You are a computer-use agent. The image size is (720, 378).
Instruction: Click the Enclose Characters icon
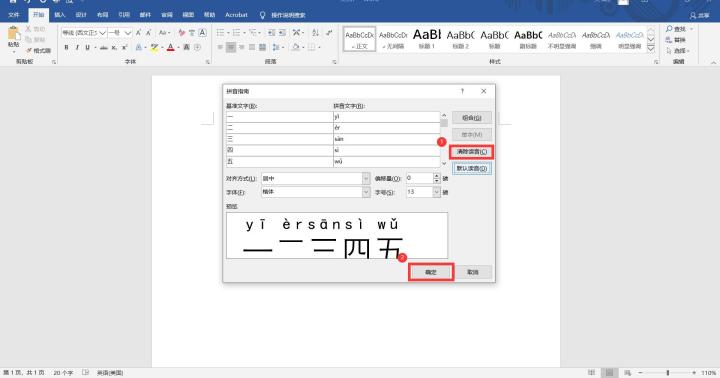pos(197,47)
